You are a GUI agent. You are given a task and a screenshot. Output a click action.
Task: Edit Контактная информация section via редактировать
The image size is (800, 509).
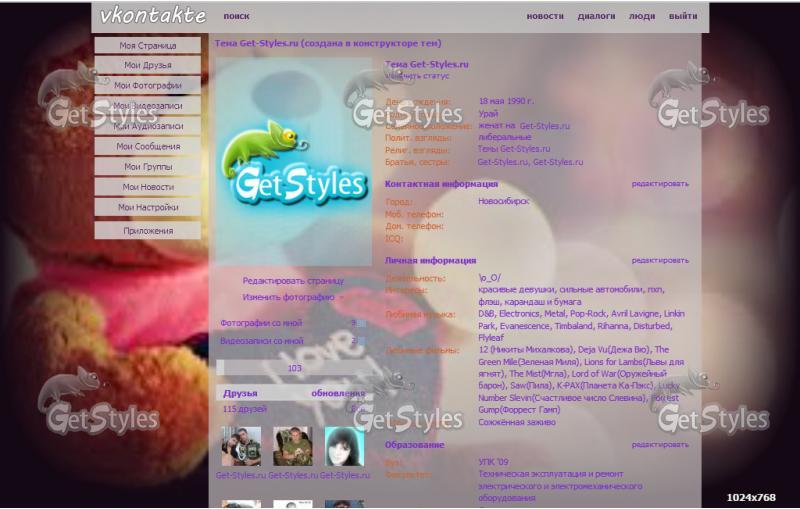(x=660, y=184)
